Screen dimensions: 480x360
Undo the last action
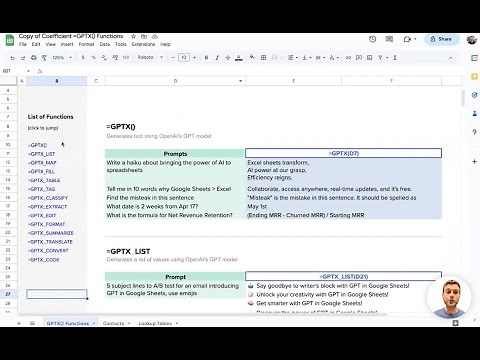coord(12,58)
